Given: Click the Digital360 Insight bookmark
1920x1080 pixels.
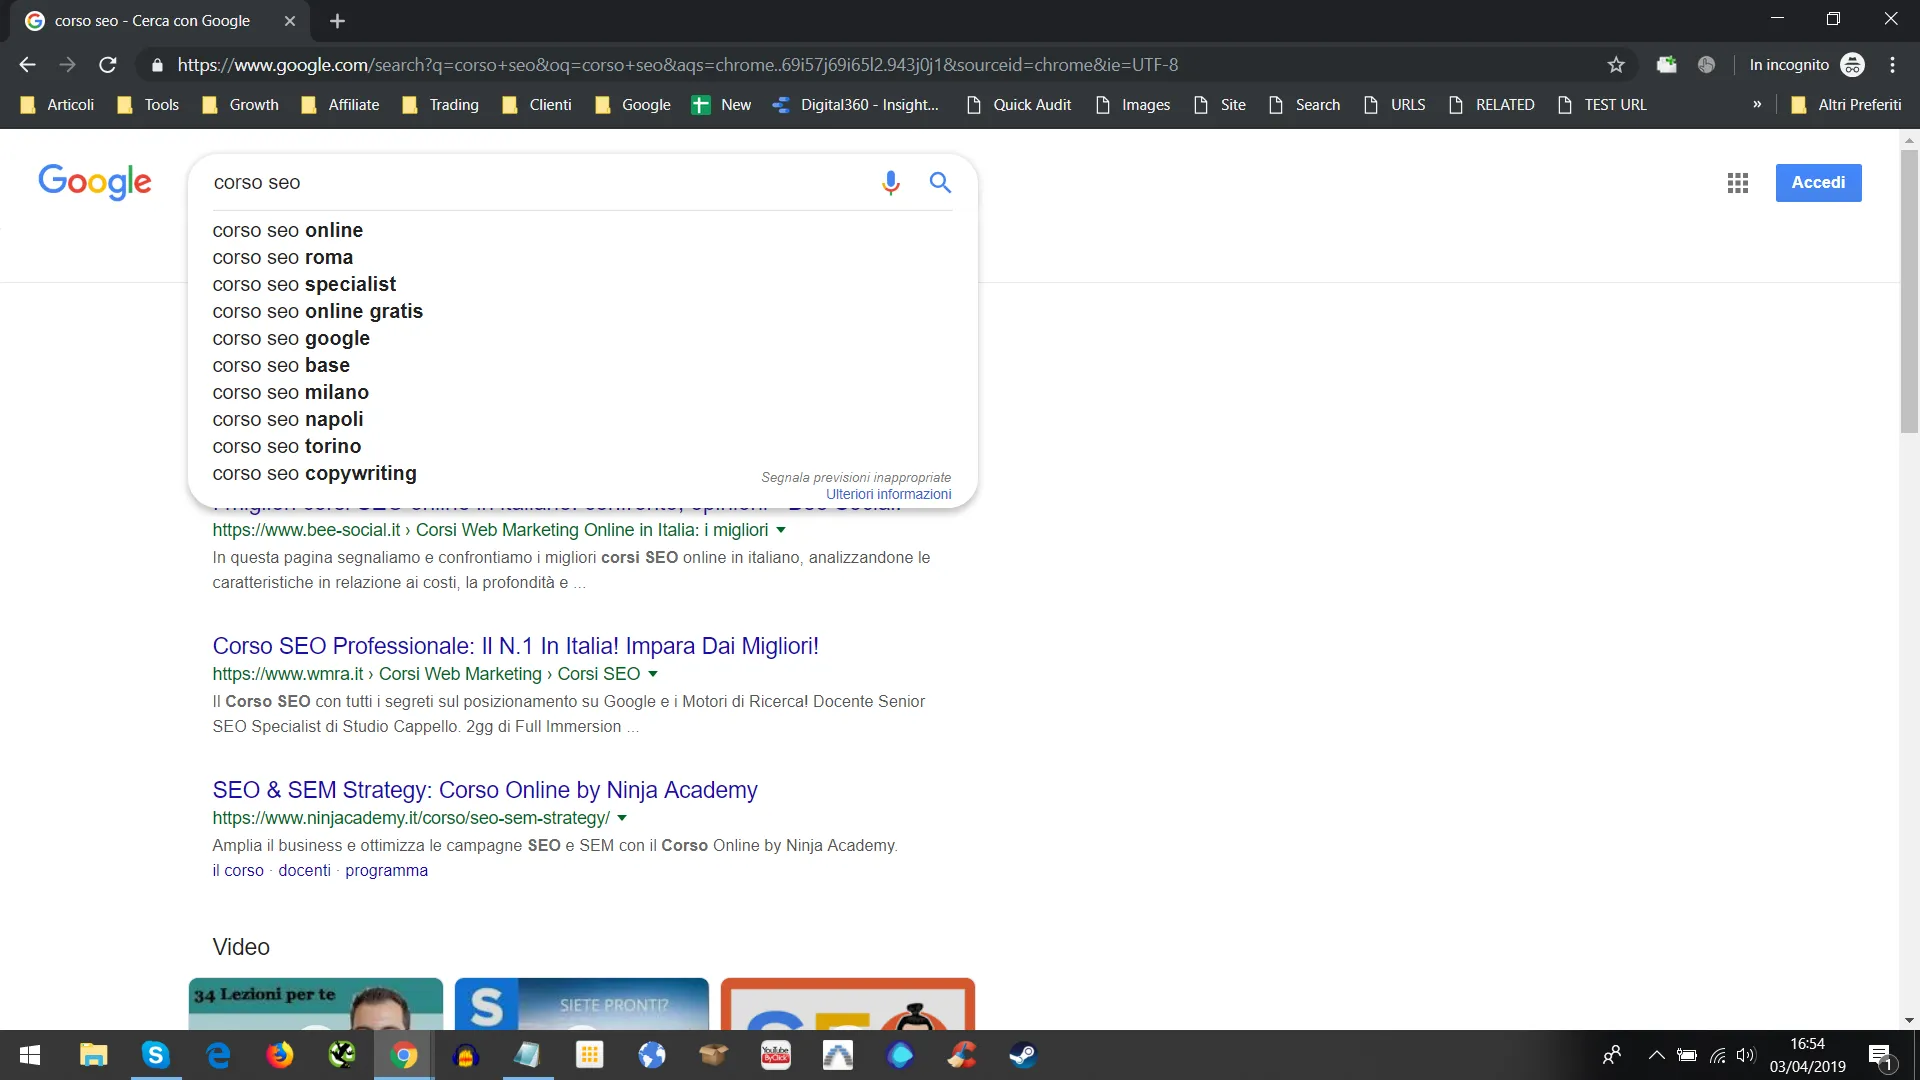Looking at the screenshot, I should click(856, 105).
